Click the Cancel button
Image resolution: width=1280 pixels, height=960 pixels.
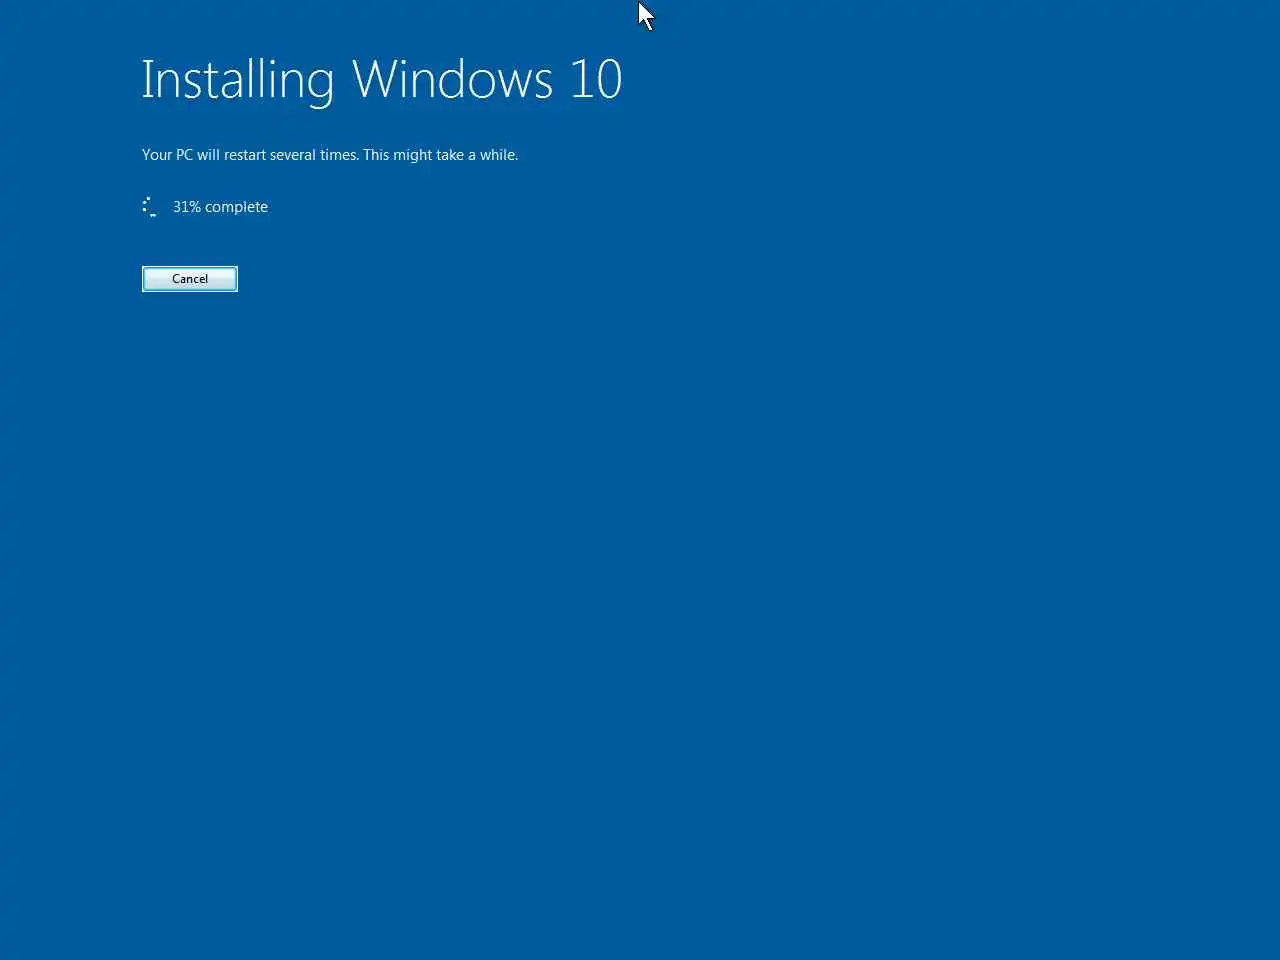tap(190, 279)
